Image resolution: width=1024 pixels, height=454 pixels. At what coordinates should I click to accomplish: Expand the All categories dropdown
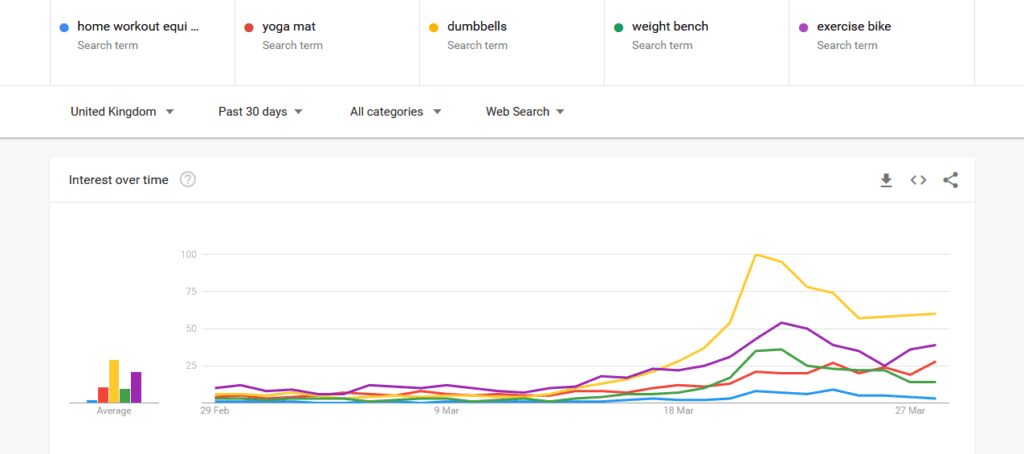click(x=395, y=112)
